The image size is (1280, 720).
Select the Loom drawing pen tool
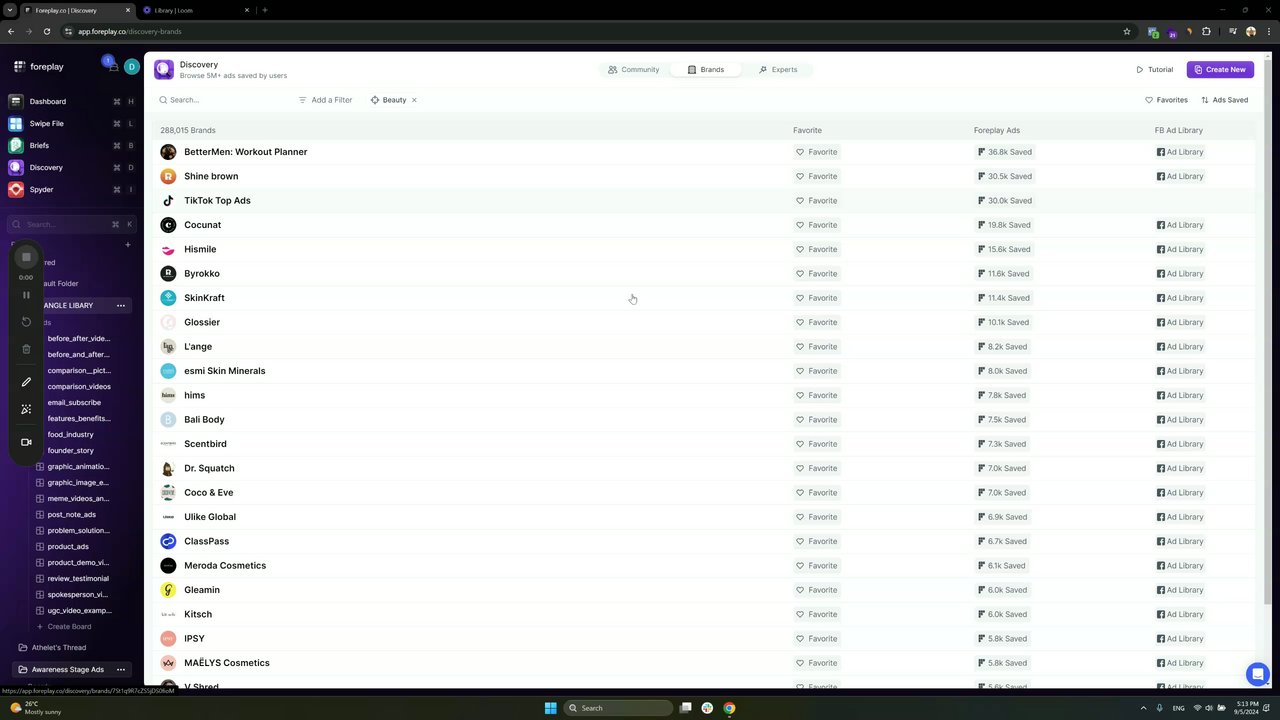click(x=26, y=382)
